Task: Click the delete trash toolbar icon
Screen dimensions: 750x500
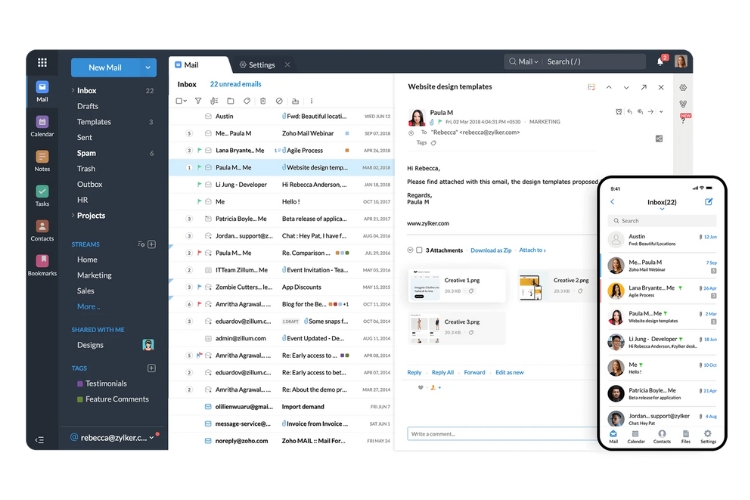Action: point(263,101)
